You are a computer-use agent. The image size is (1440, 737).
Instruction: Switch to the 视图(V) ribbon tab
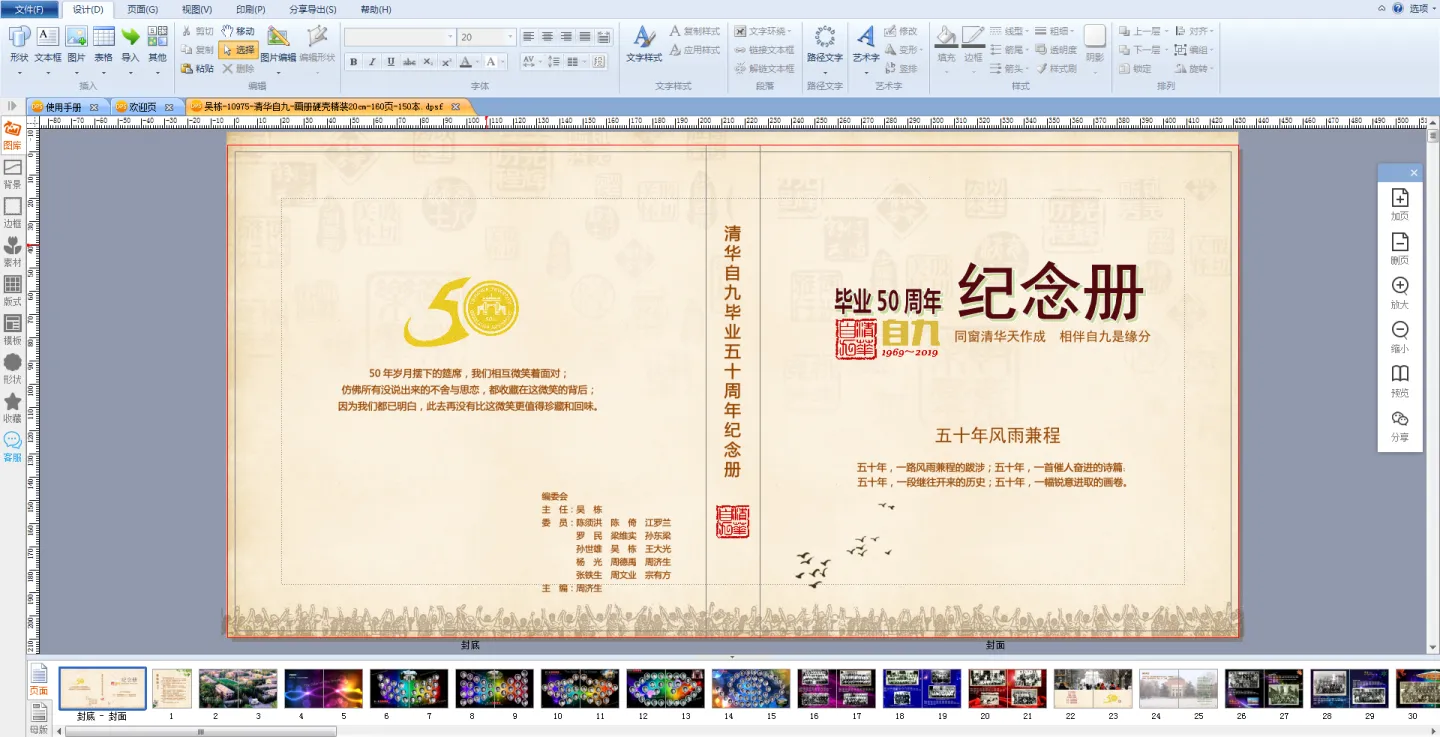coord(197,9)
